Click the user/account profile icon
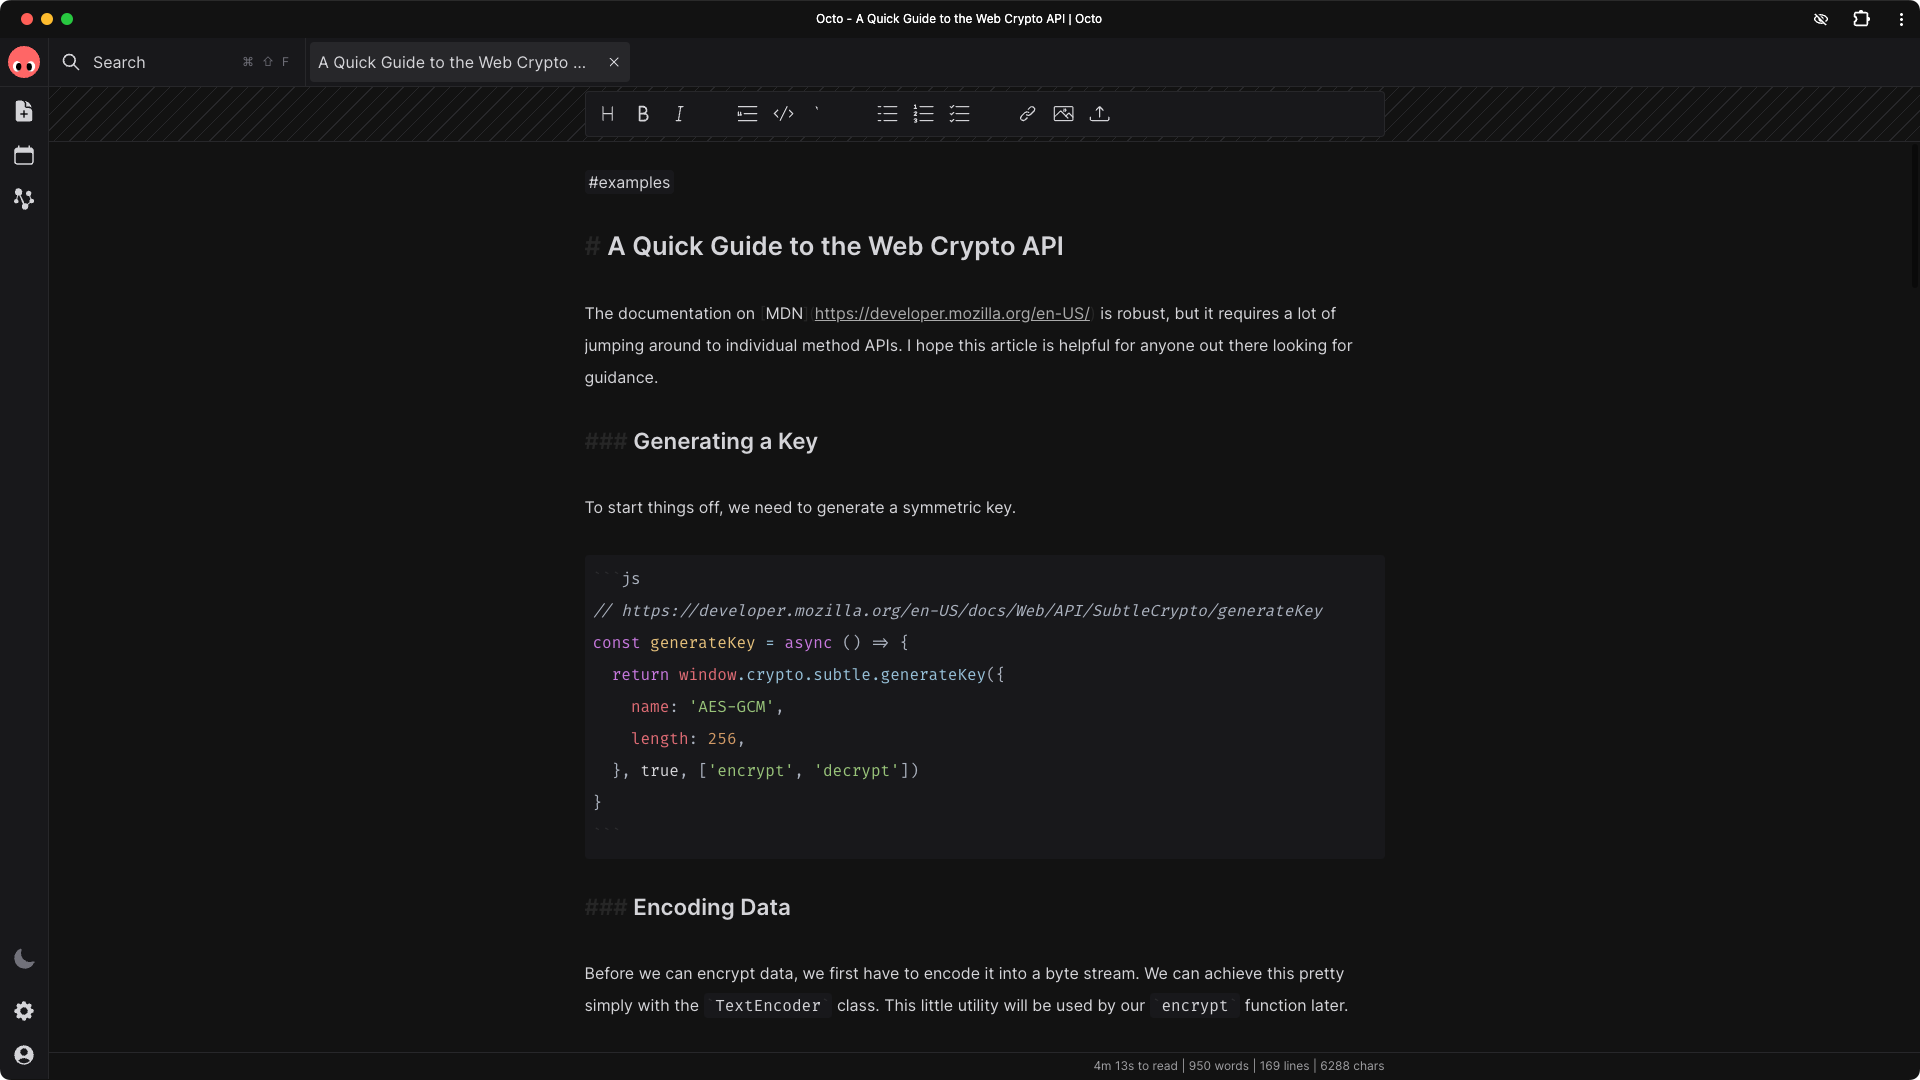The height and width of the screenshot is (1080, 1920). point(24,1056)
